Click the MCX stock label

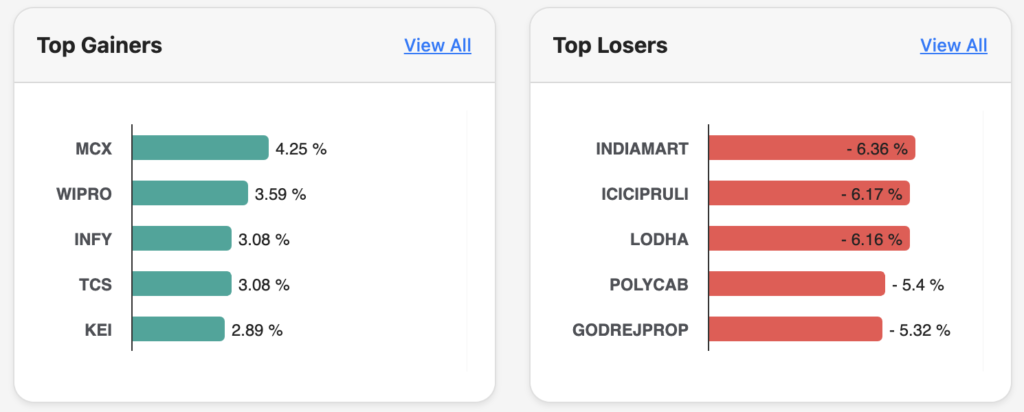93,148
